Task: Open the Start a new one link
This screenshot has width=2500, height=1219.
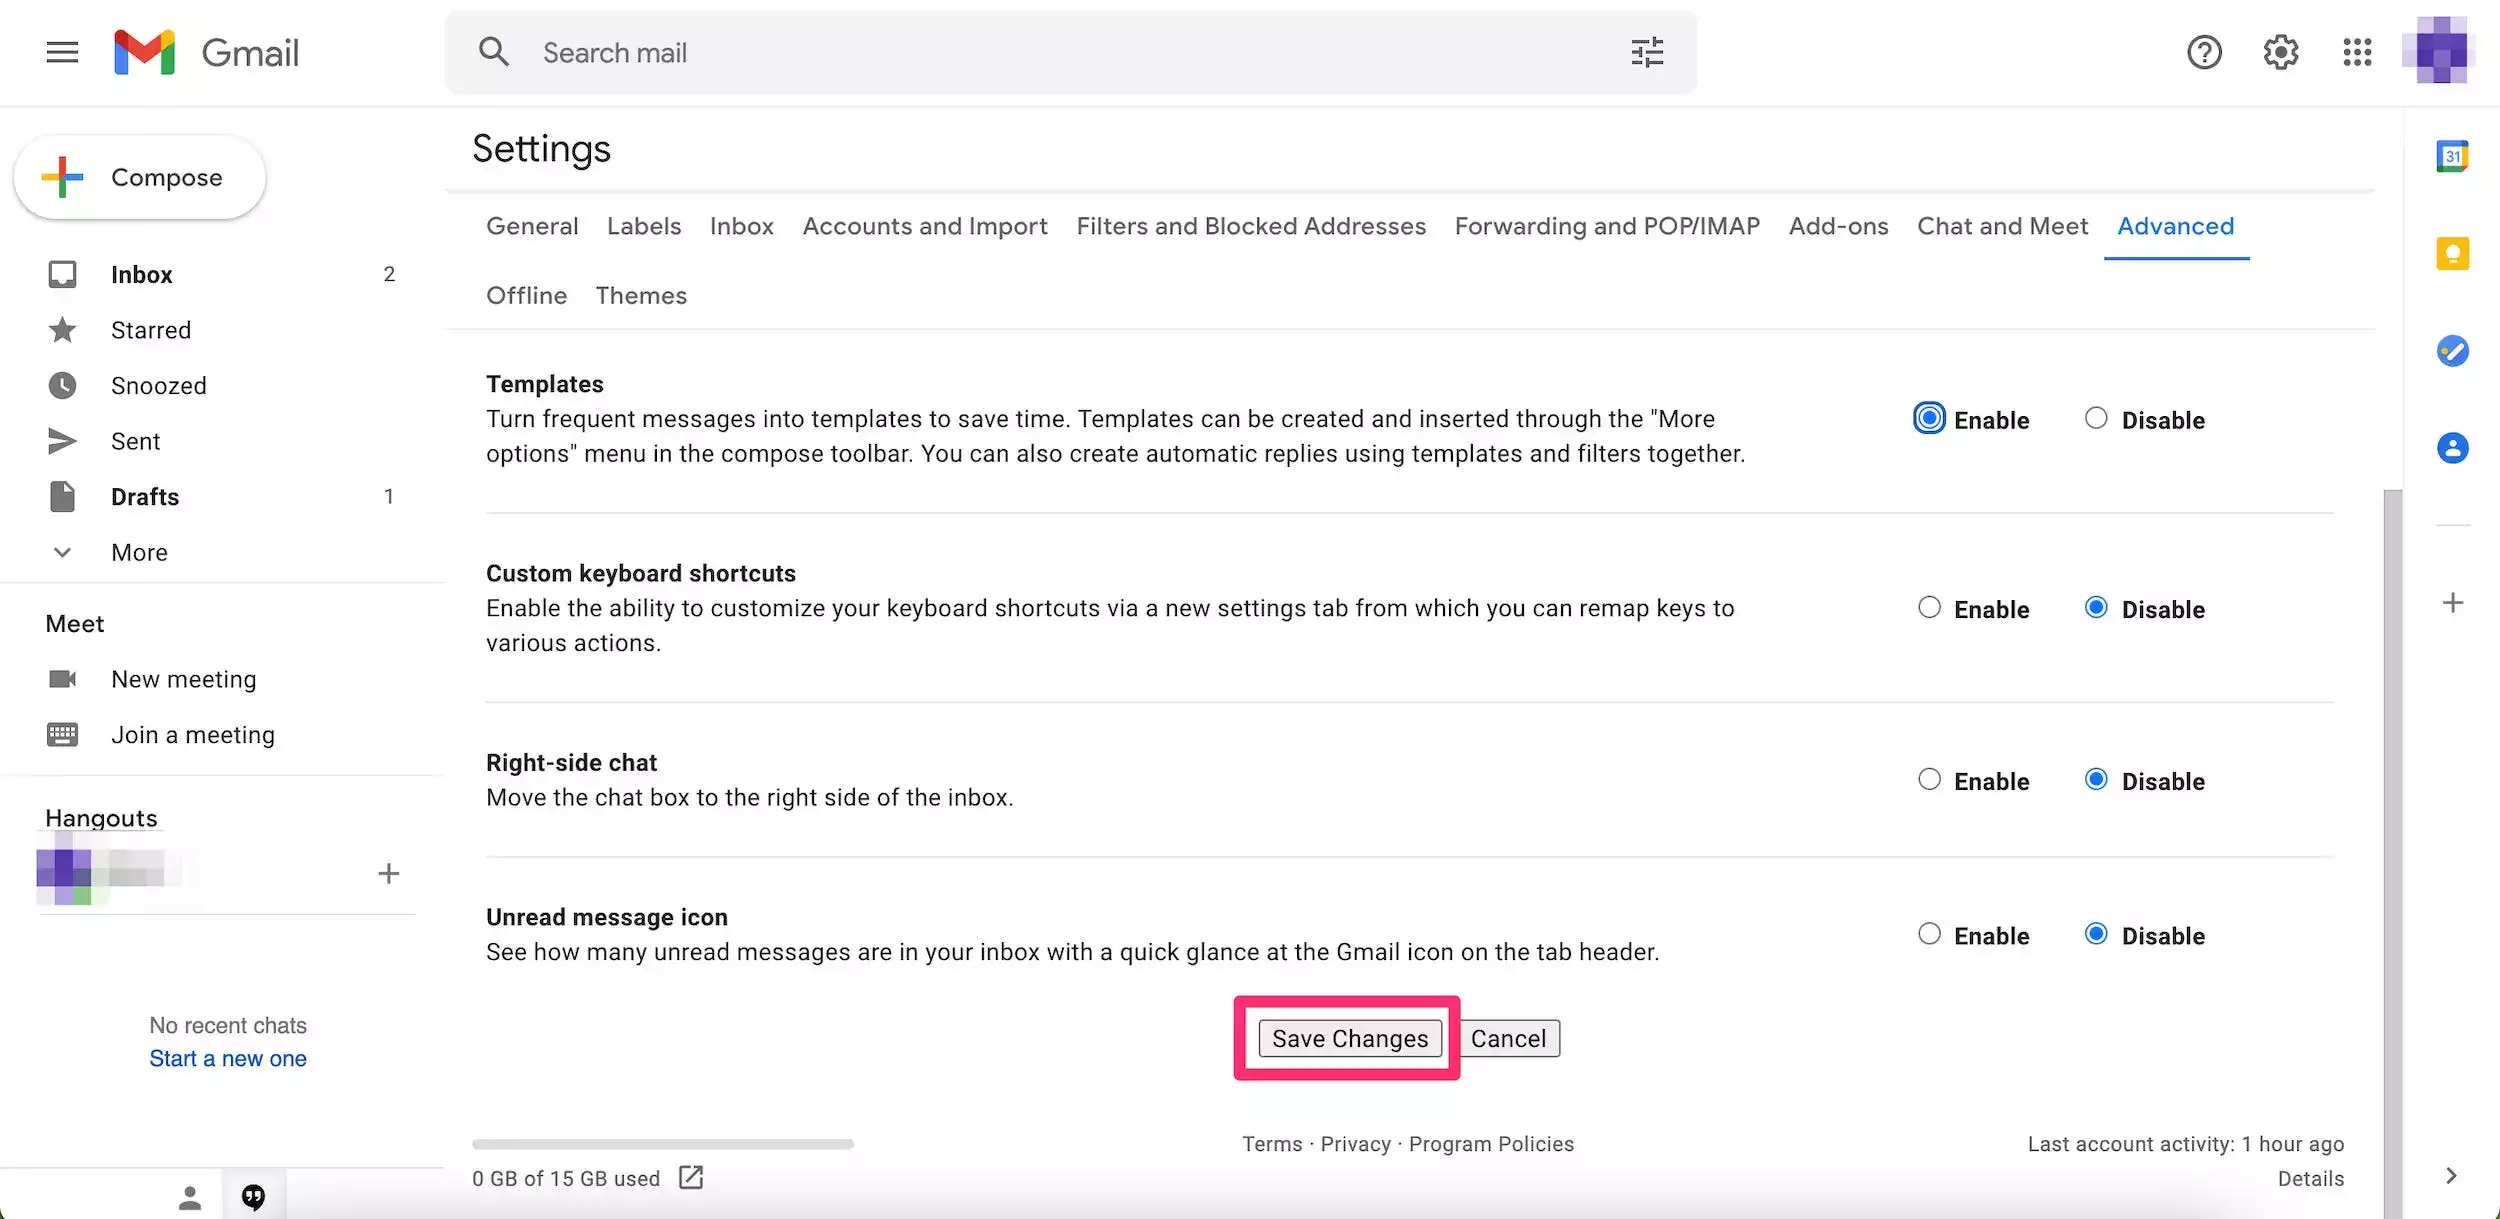Action: point(228,1058)
